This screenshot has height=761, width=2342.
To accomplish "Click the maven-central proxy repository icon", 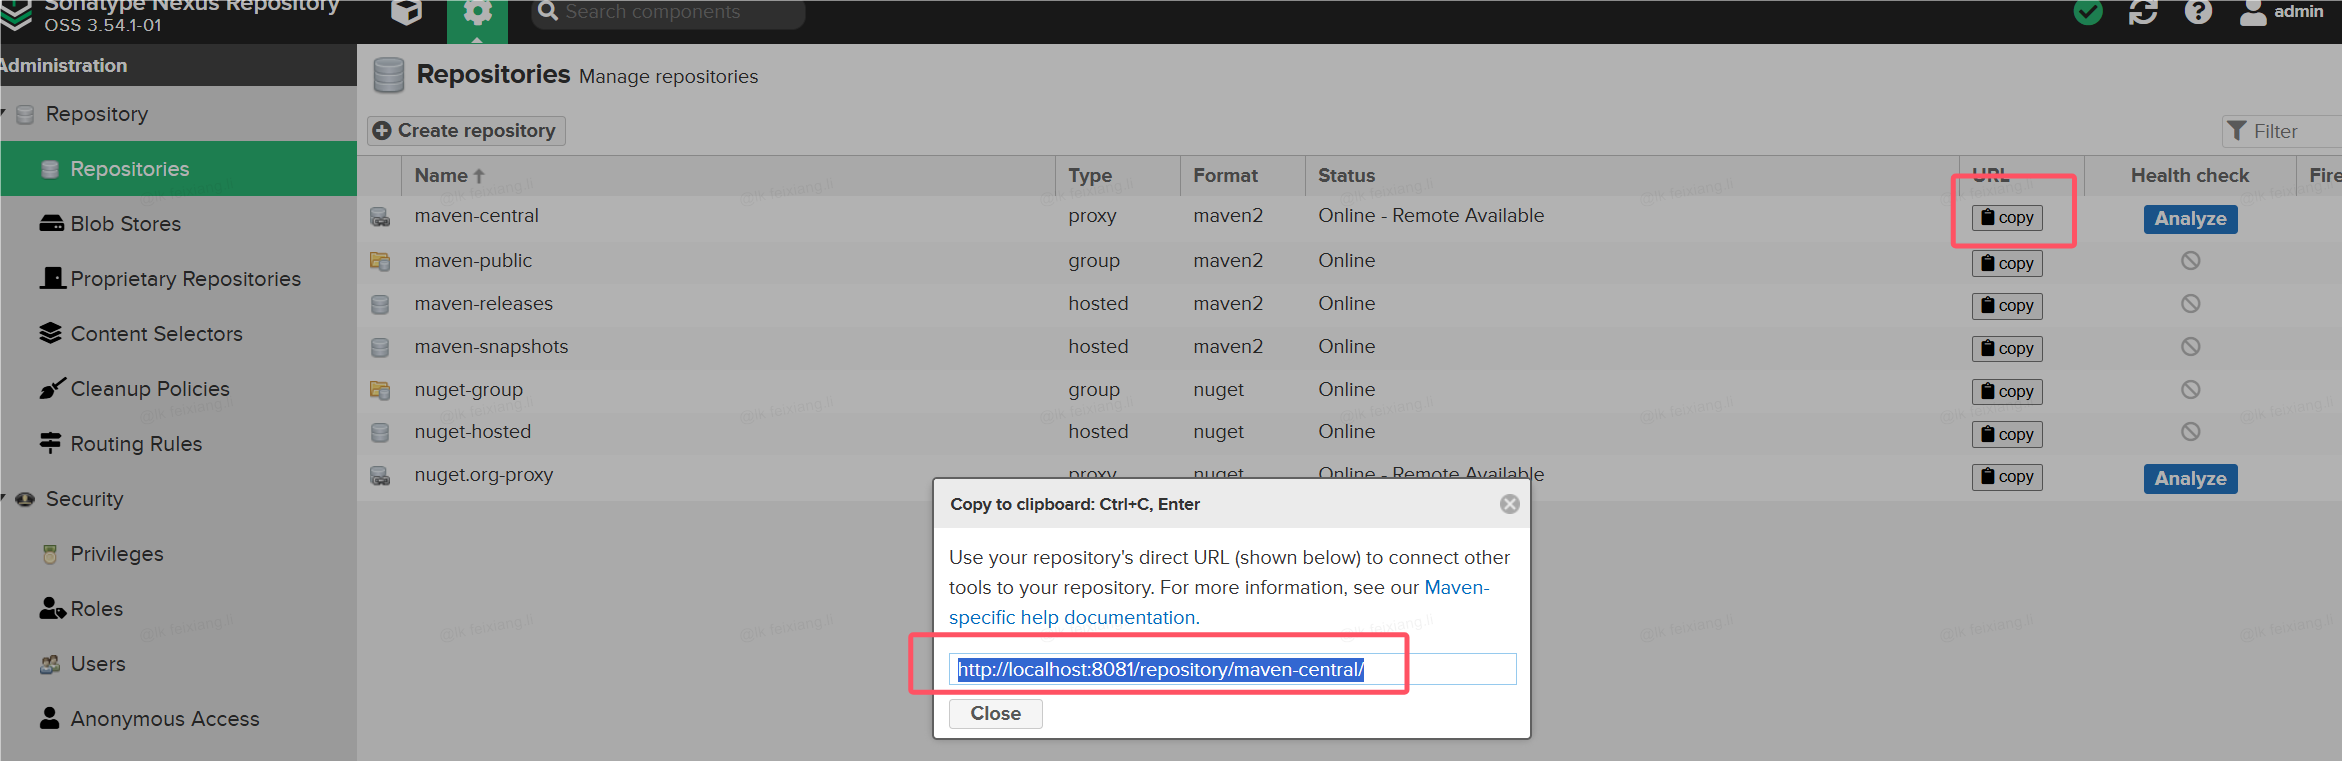I will pyautogui.click(x=380, y=216).
